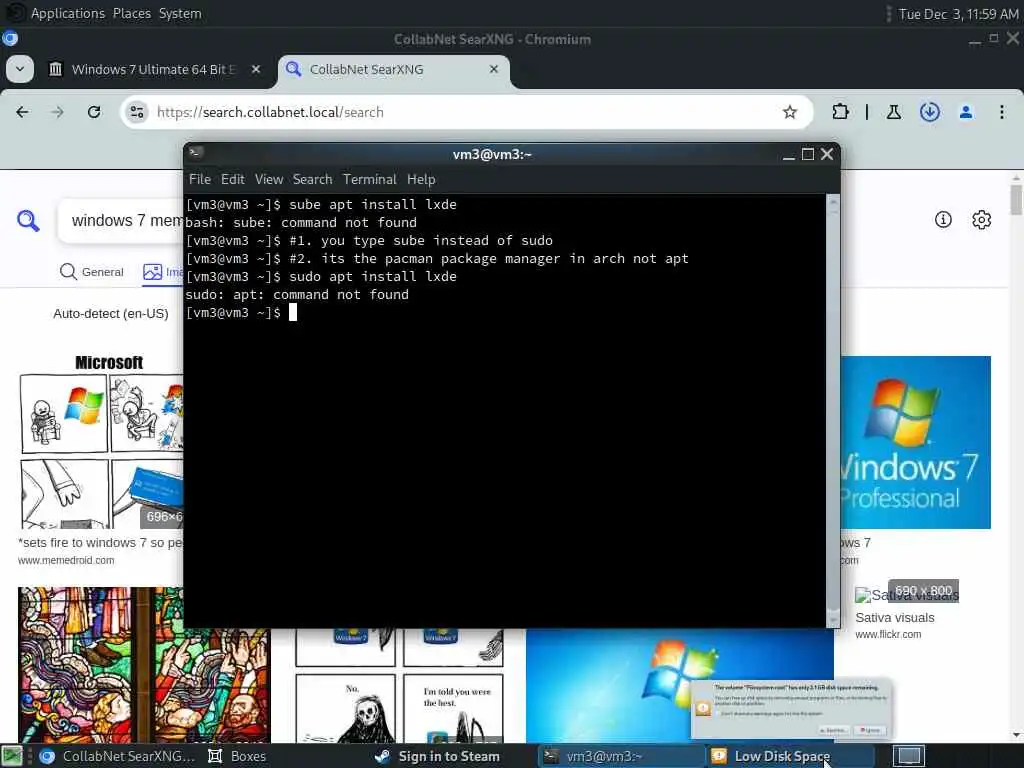Maximize the vm3@vm3 terminal window
Viewport: 1024px width, 768px height.
[x=808, y=154]
